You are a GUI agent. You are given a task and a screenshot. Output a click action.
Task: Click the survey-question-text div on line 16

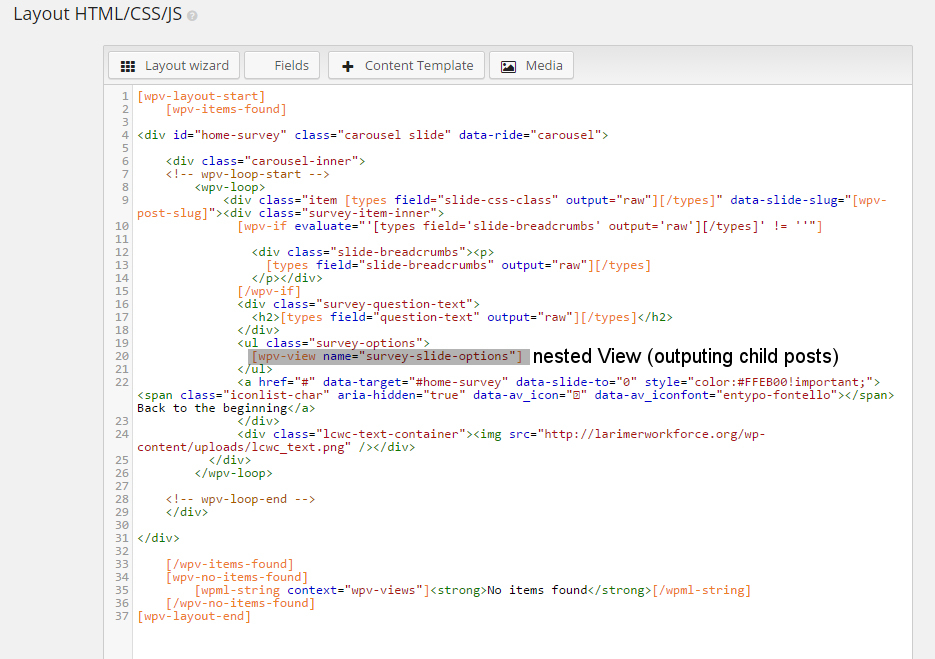tap(358, 304)
